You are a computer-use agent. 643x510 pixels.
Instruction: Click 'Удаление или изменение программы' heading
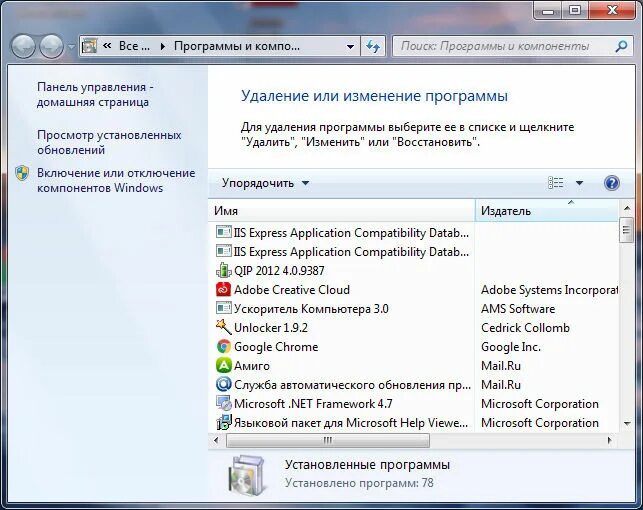pyautogui.click(x=374, y=96)
